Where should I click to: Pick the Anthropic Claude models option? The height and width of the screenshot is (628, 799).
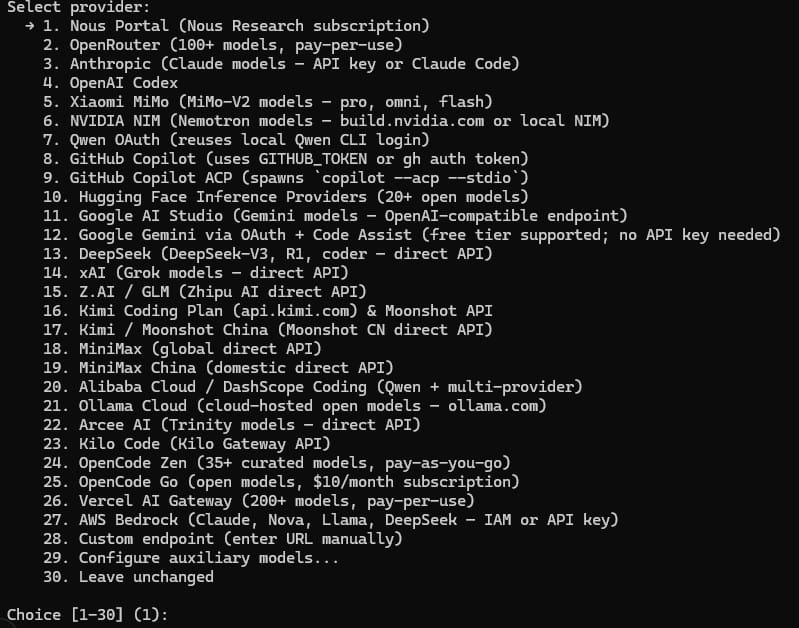(x=281, y=64)
